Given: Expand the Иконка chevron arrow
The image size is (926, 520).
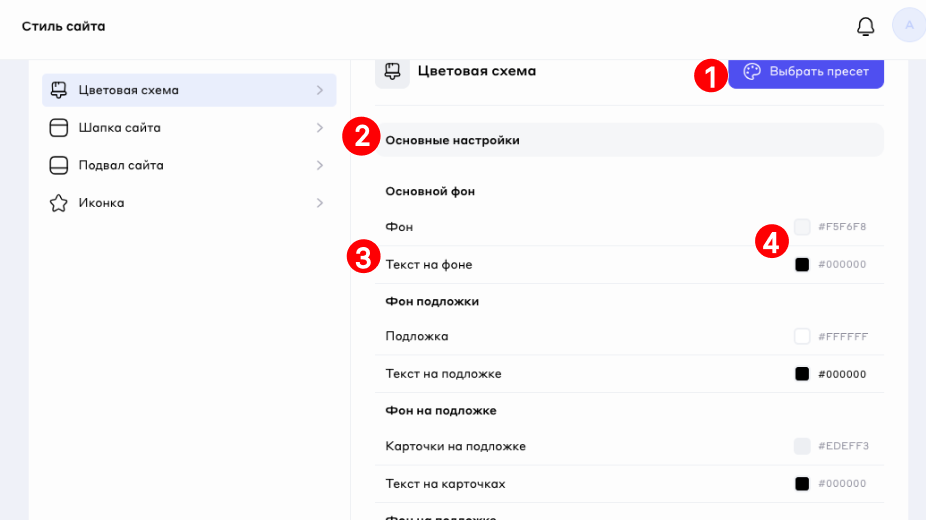Looking at the screenshot, I should [x=319, y=203].
